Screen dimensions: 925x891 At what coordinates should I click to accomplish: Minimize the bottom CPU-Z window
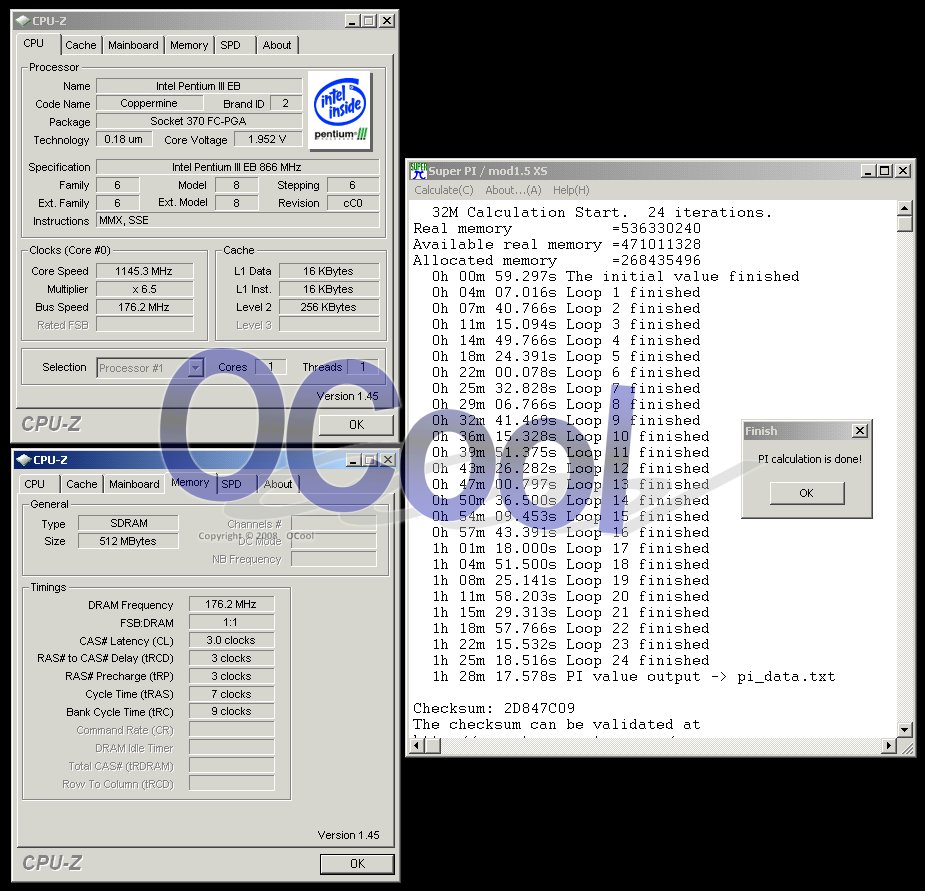tap(353, 460)
